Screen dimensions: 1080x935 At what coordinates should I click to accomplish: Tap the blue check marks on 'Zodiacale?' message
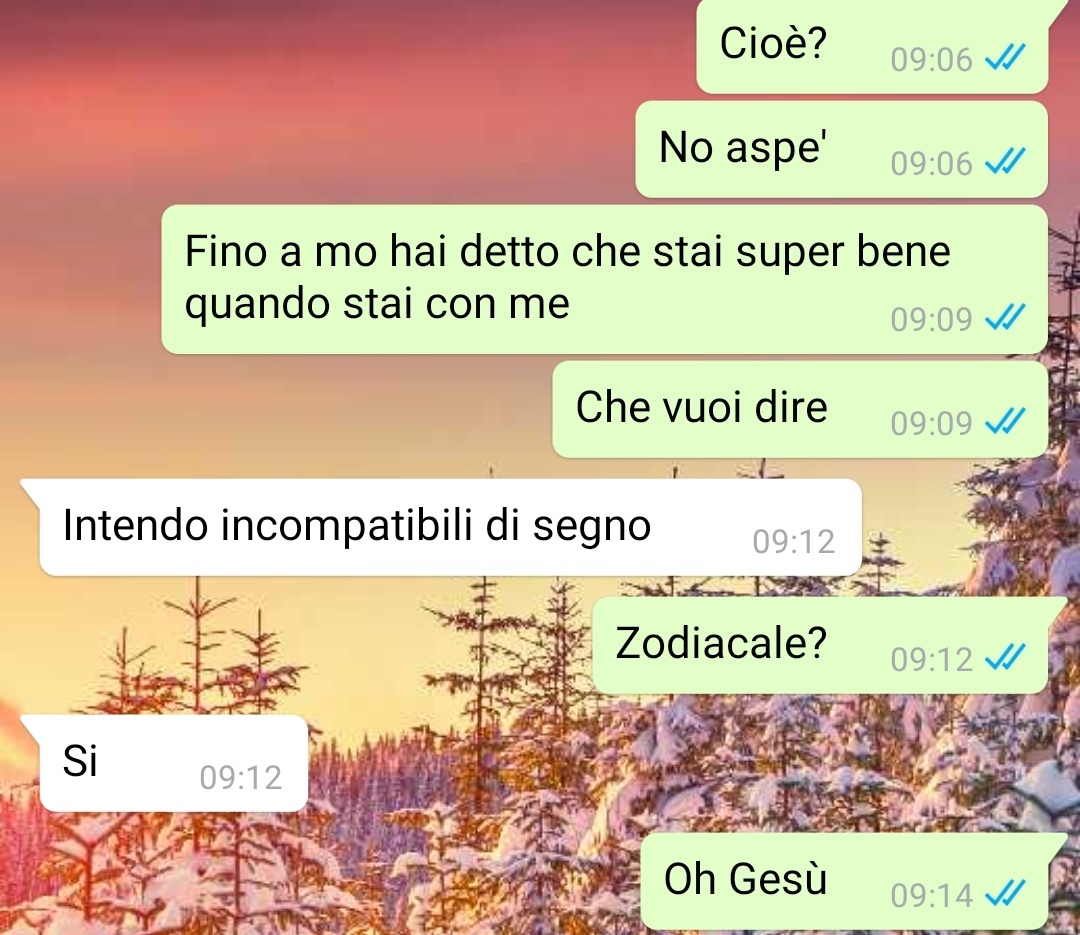pos(1005,657)
